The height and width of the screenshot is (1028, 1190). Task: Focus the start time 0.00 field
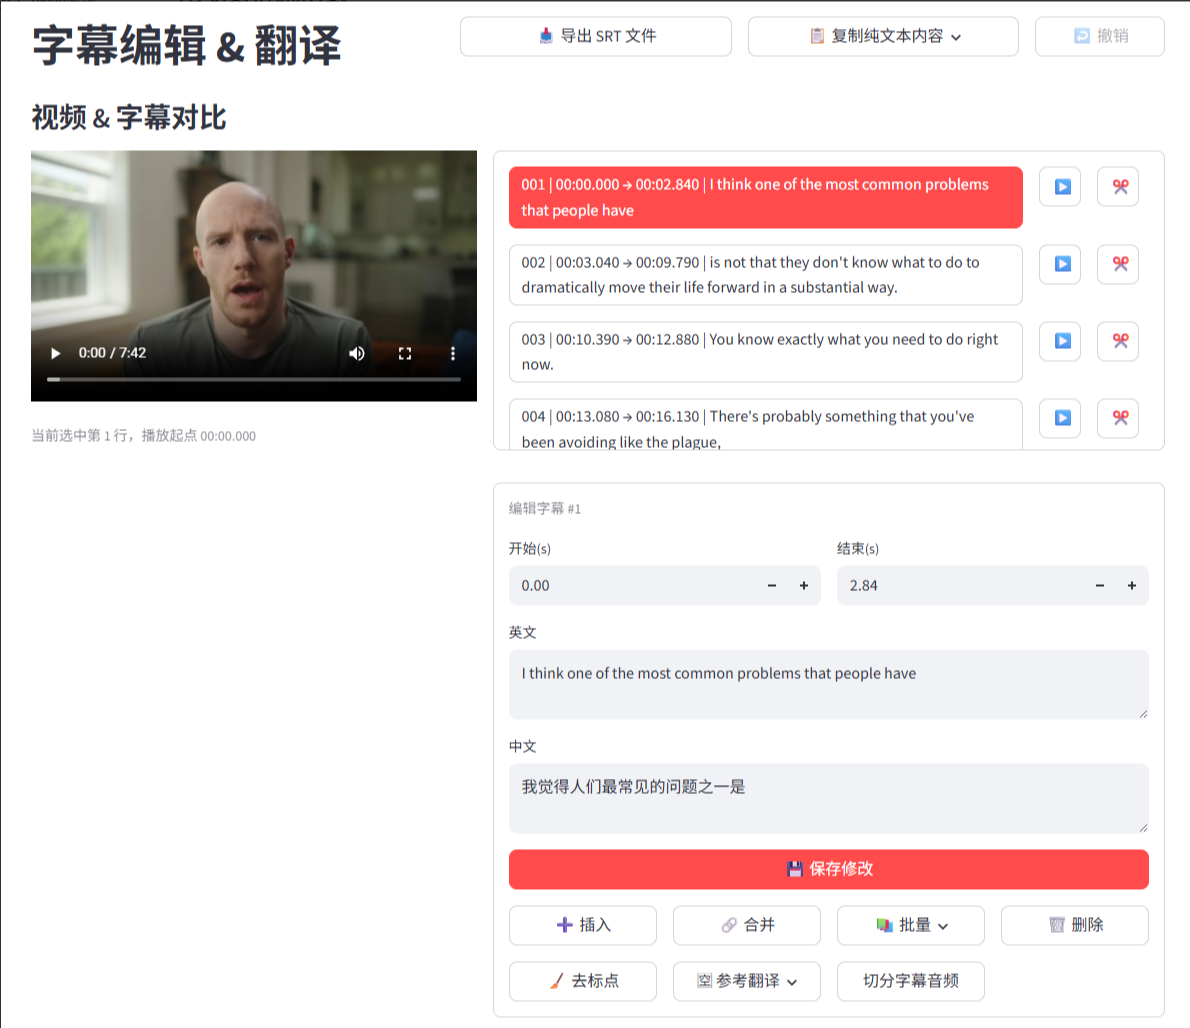pos(633,586)
